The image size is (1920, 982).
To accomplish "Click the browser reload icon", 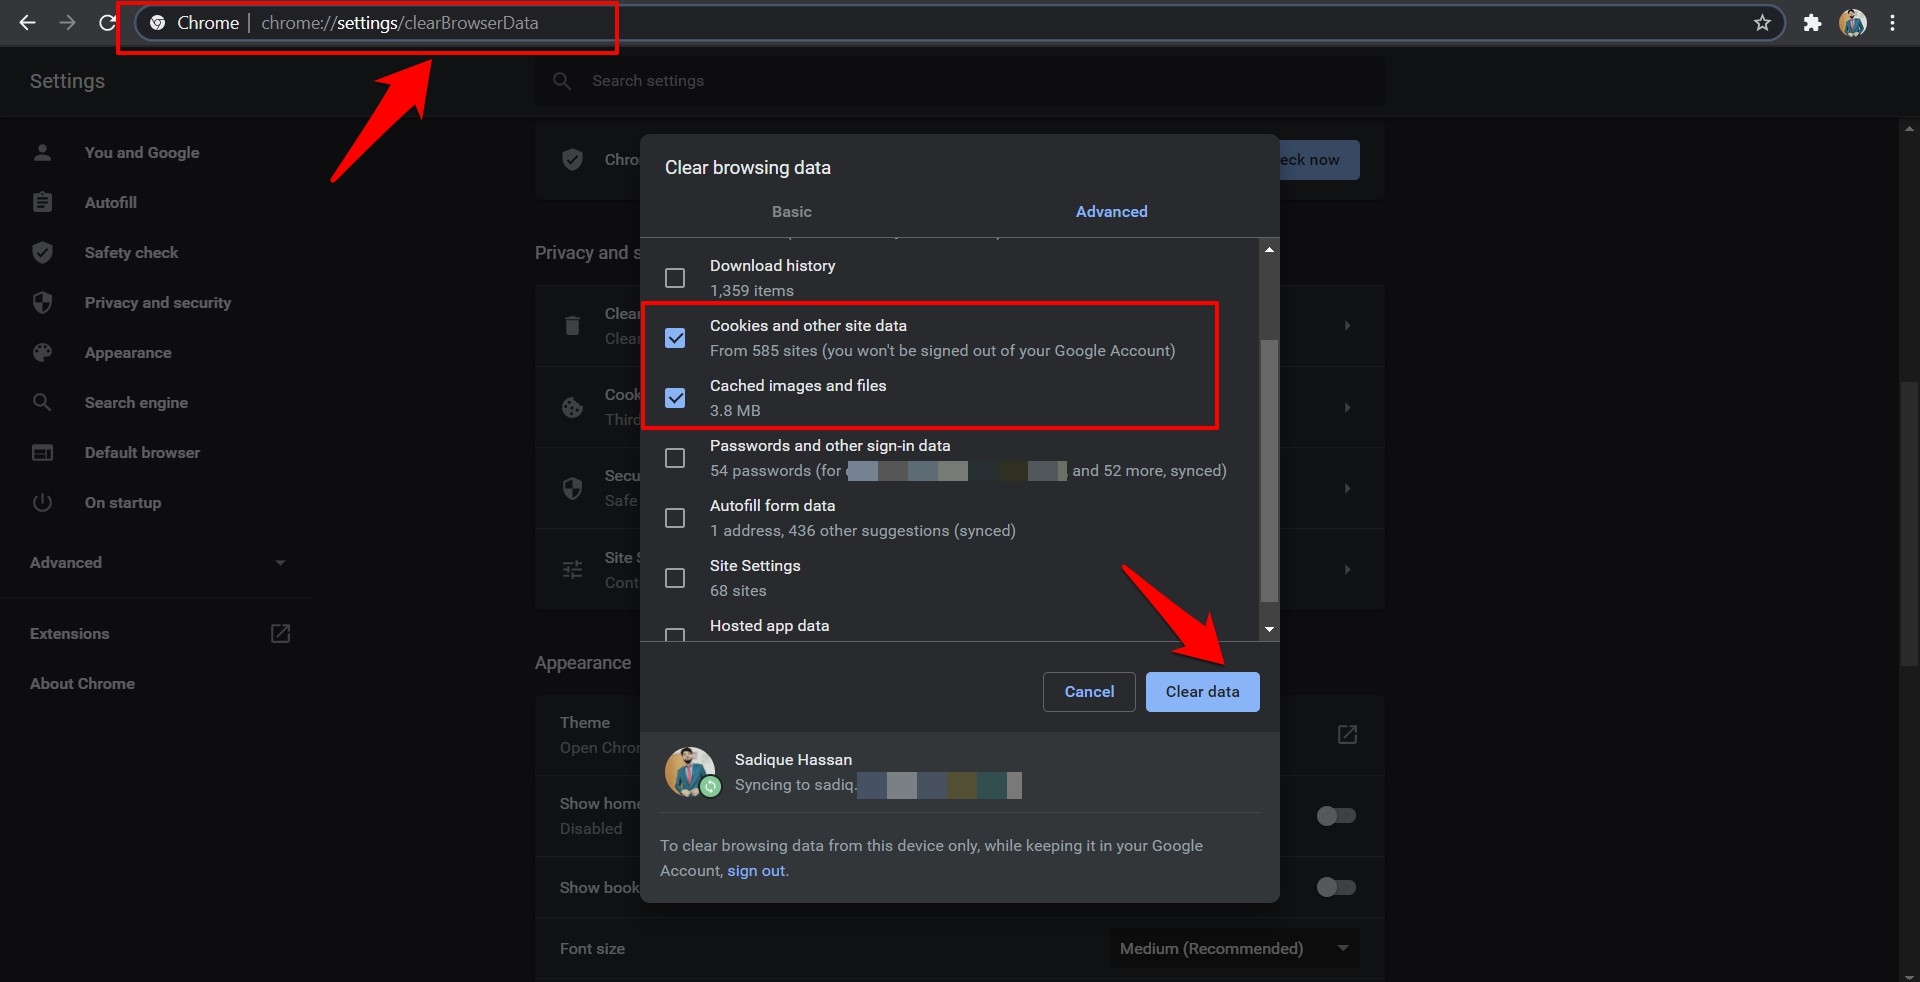I will coord(107,23).
